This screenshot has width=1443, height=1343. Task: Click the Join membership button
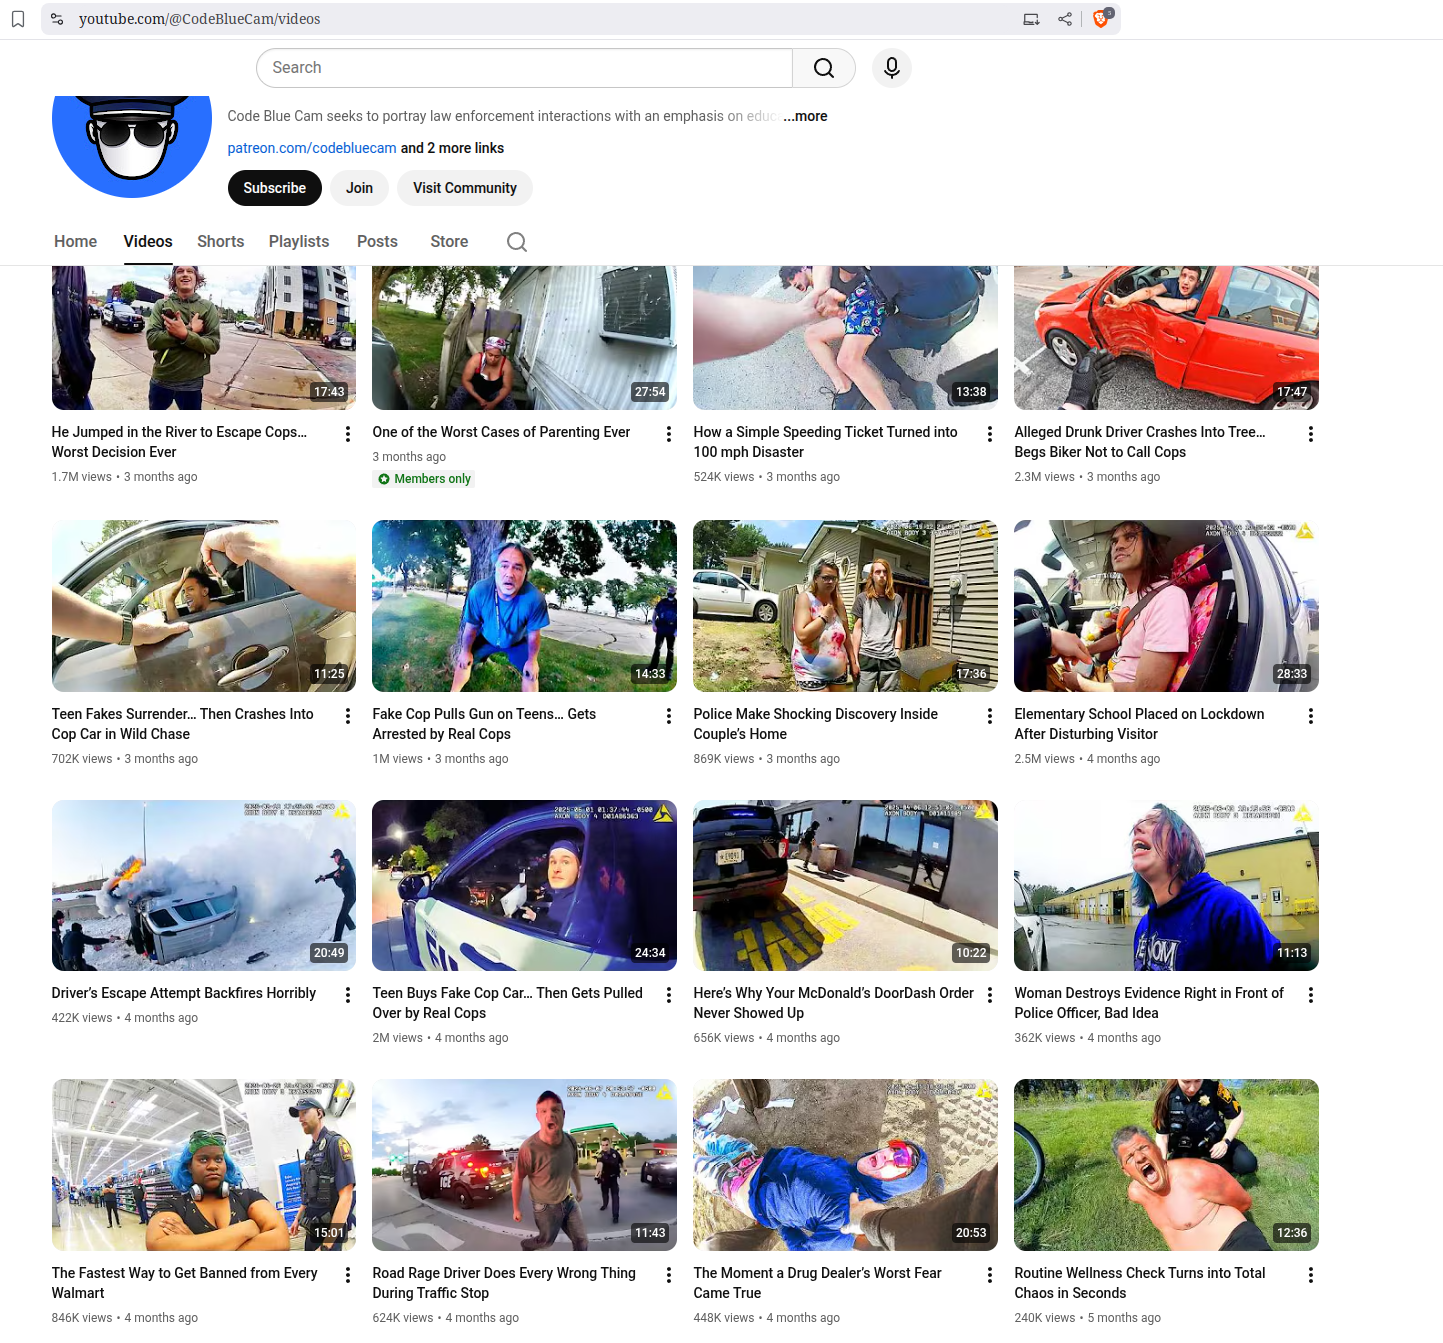tap(359, 188)
